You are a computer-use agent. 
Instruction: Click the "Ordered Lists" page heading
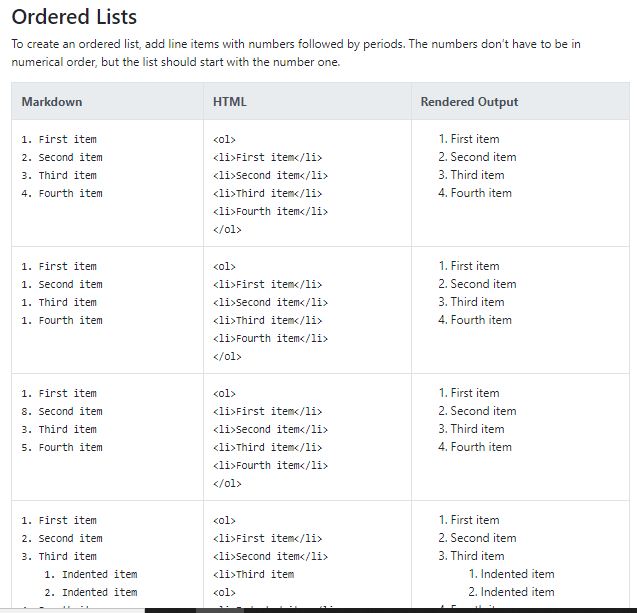coord(74,17)
